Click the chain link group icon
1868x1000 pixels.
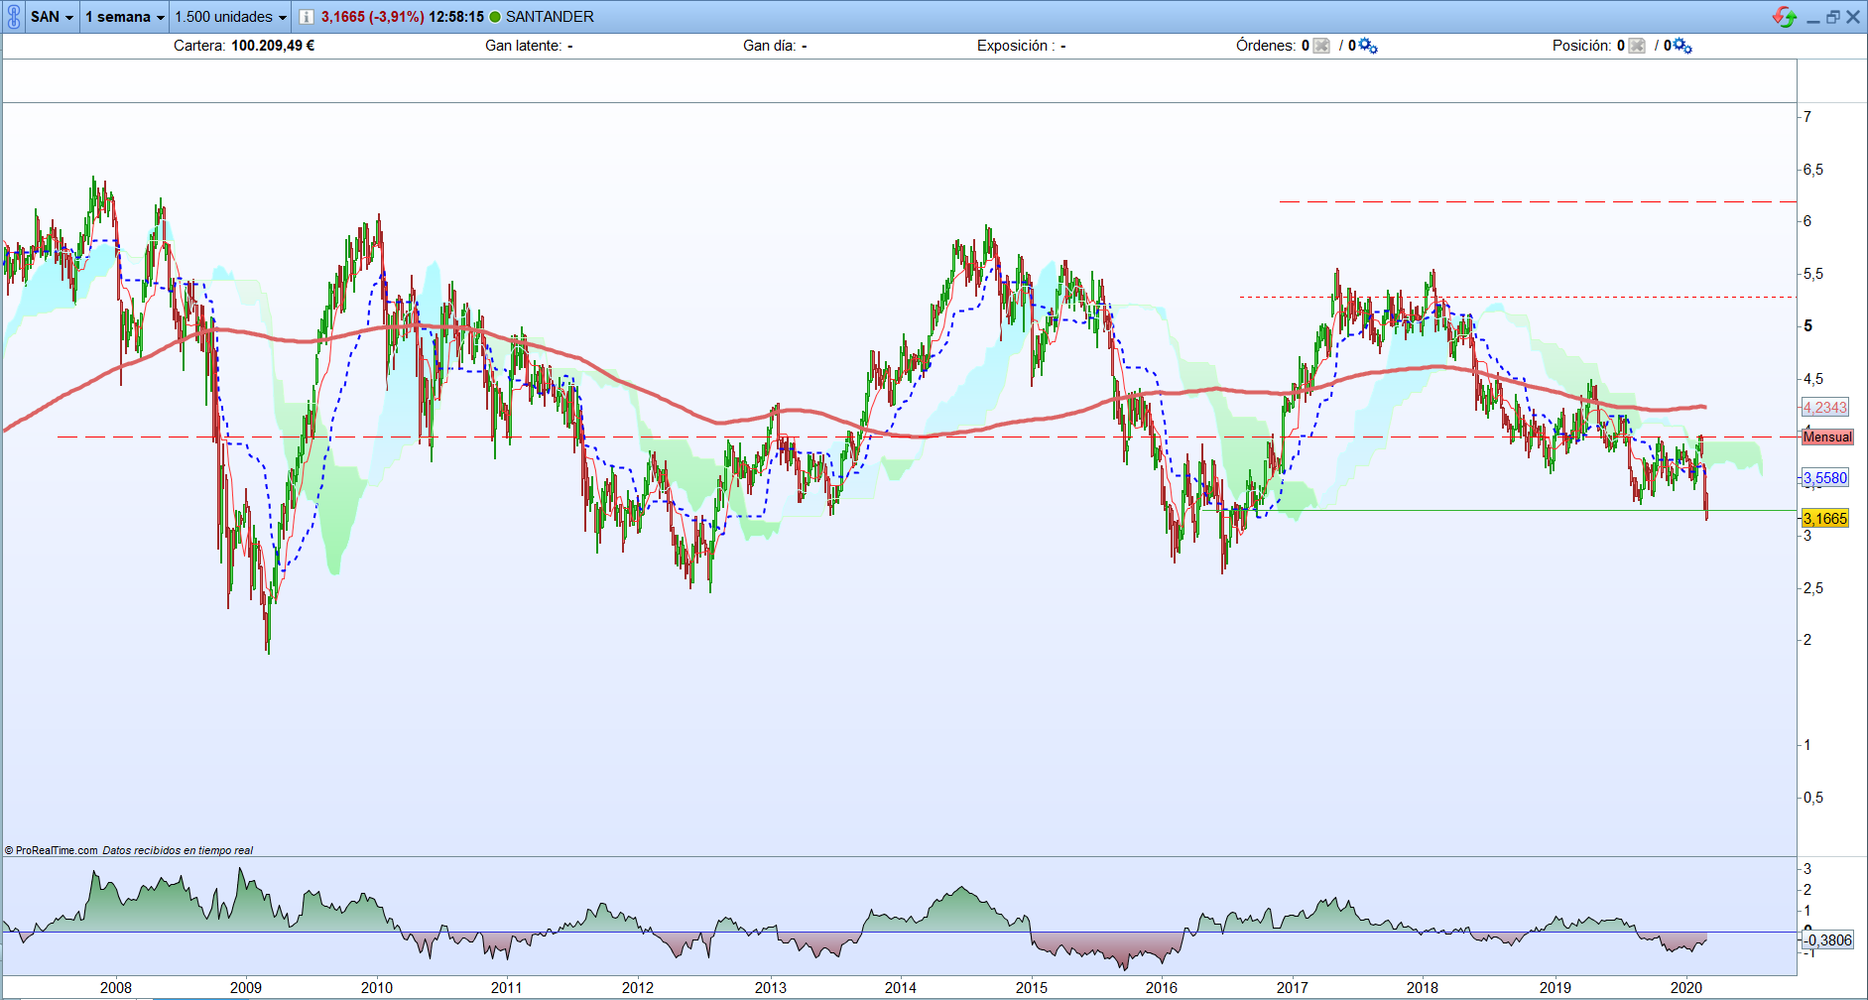coord(13,17)
